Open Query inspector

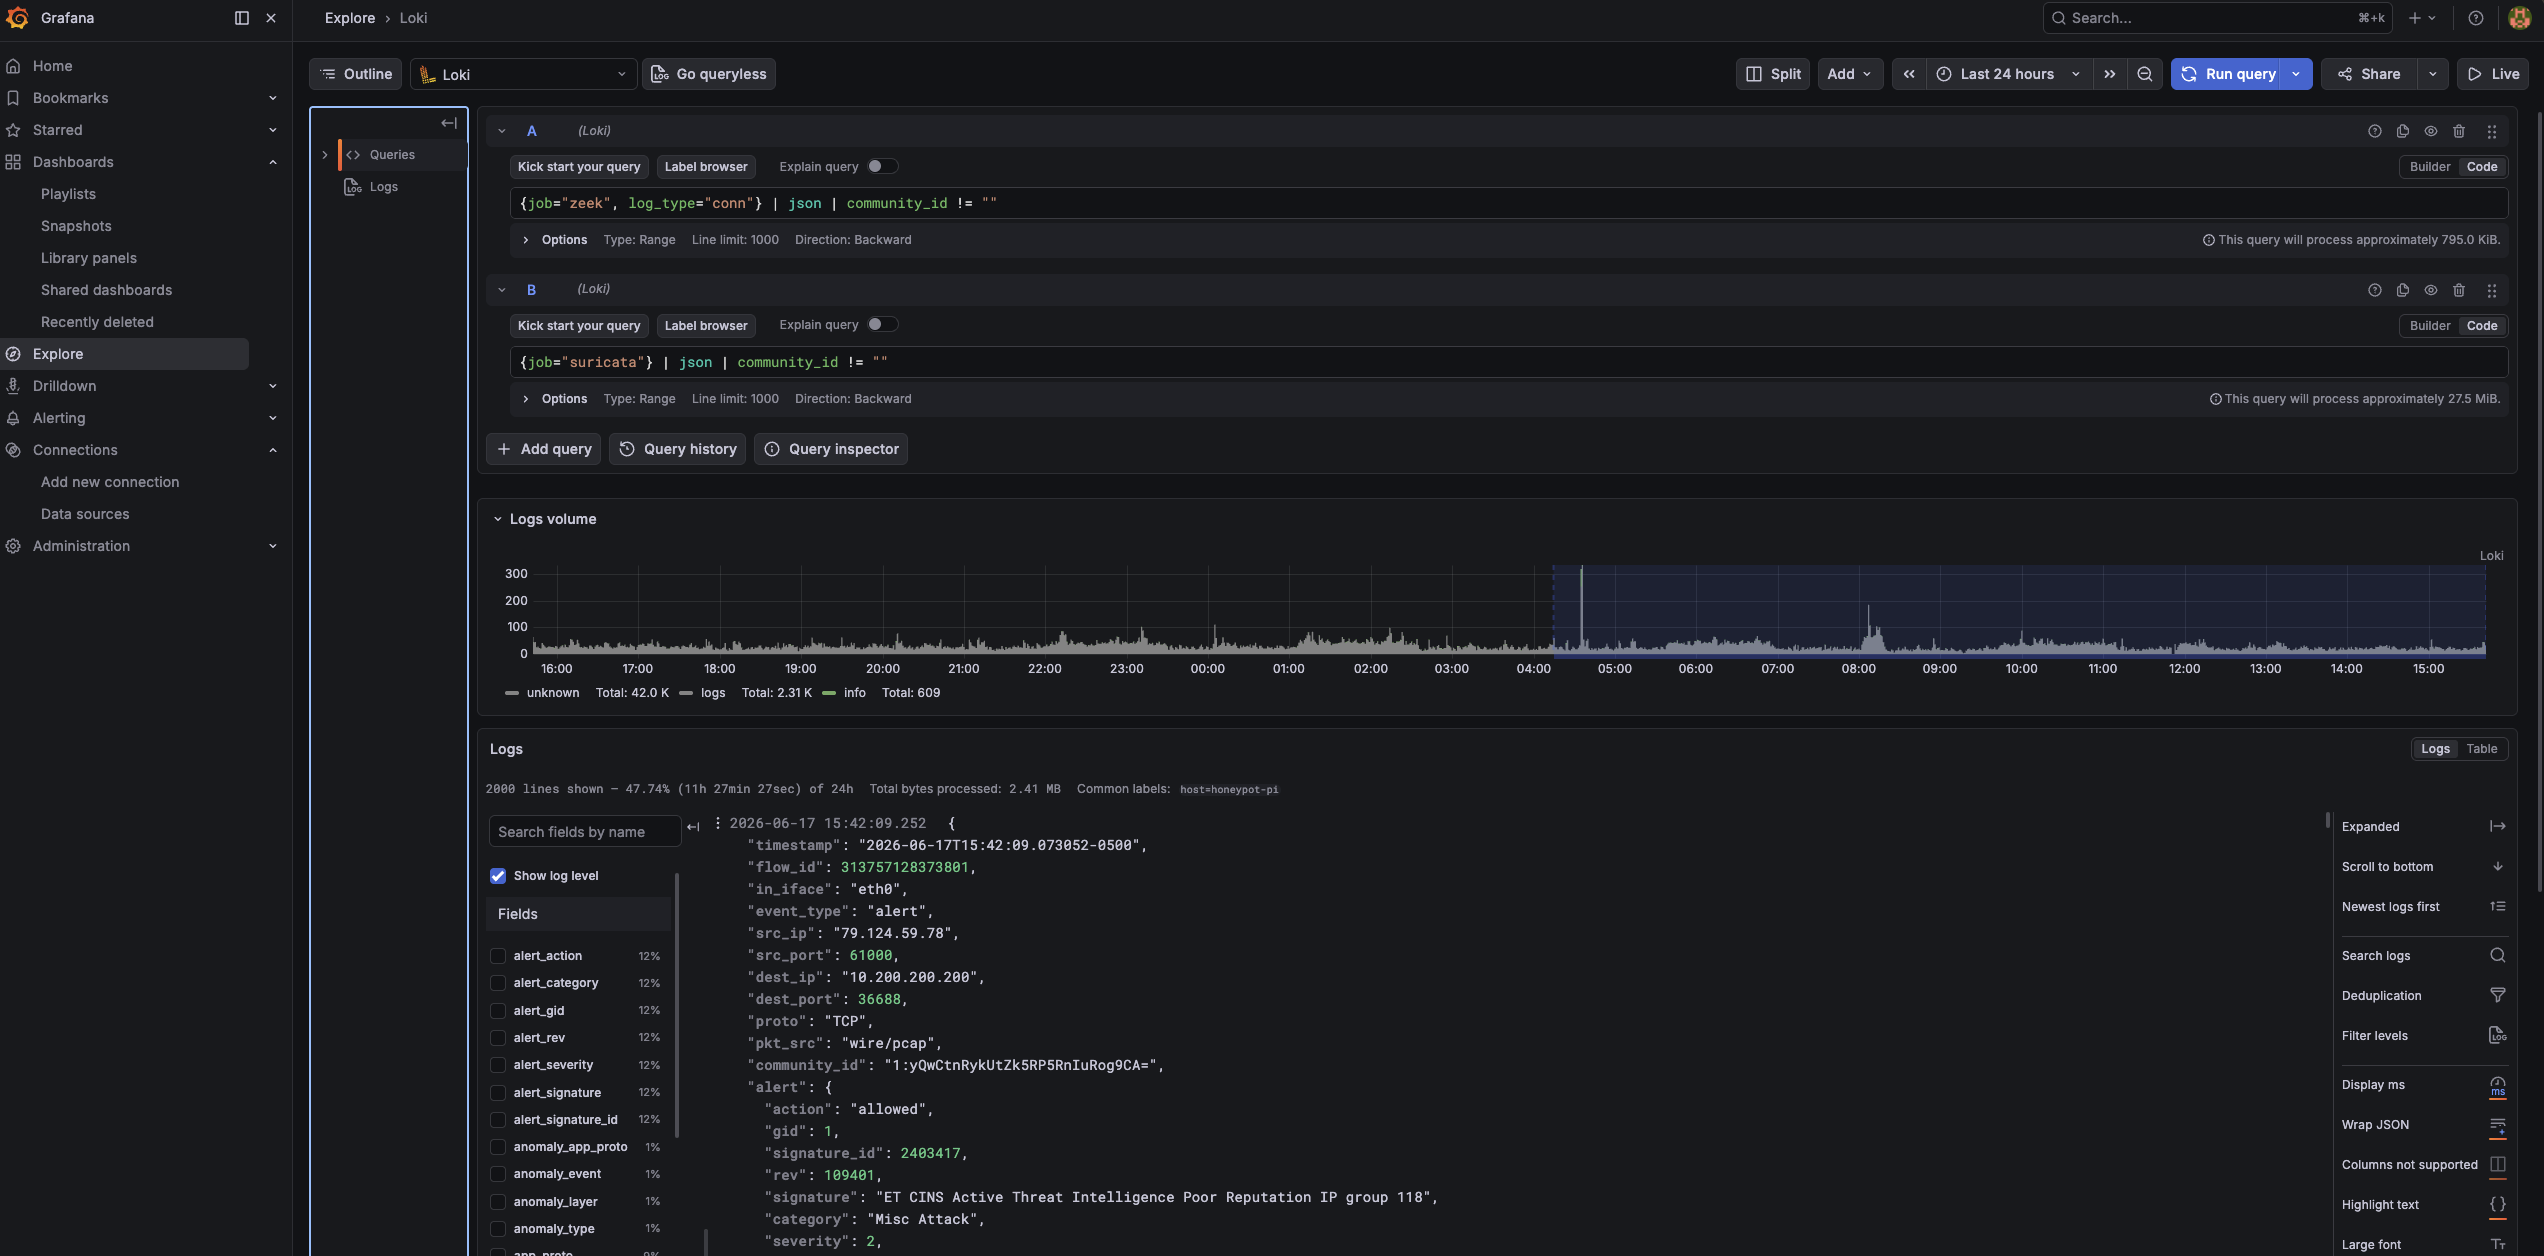831,449
